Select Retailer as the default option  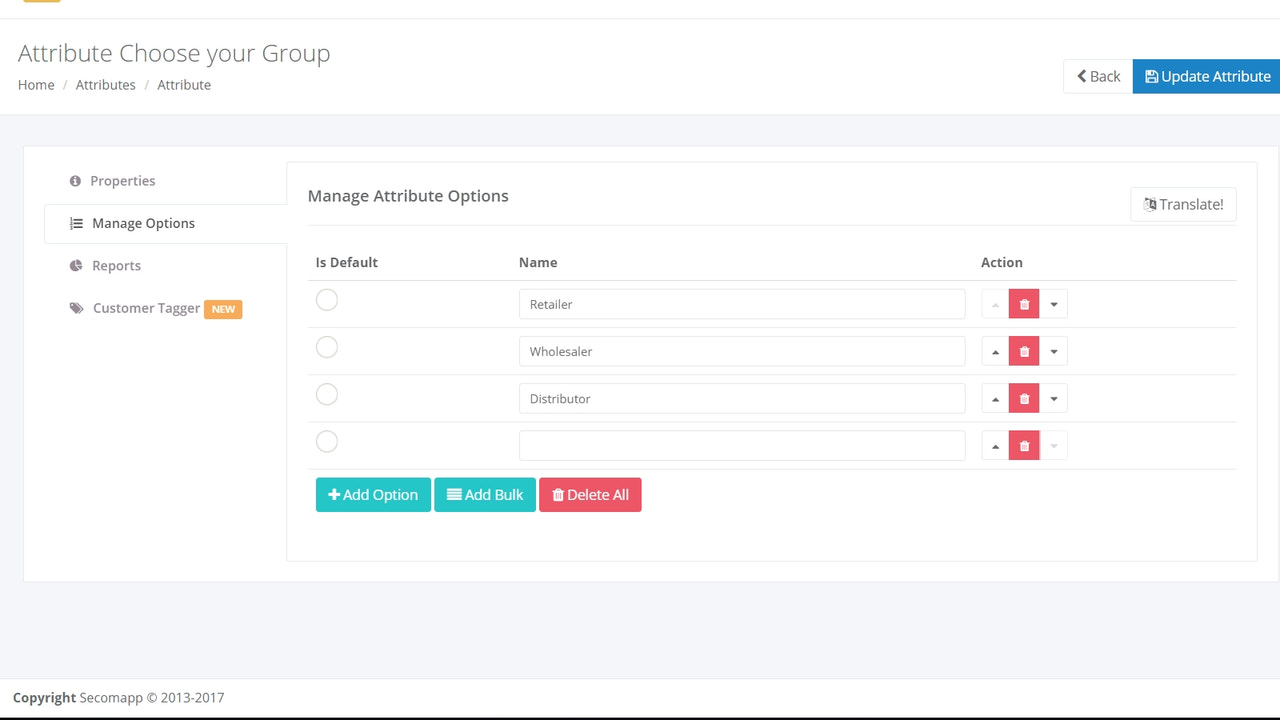click(327, 299)
